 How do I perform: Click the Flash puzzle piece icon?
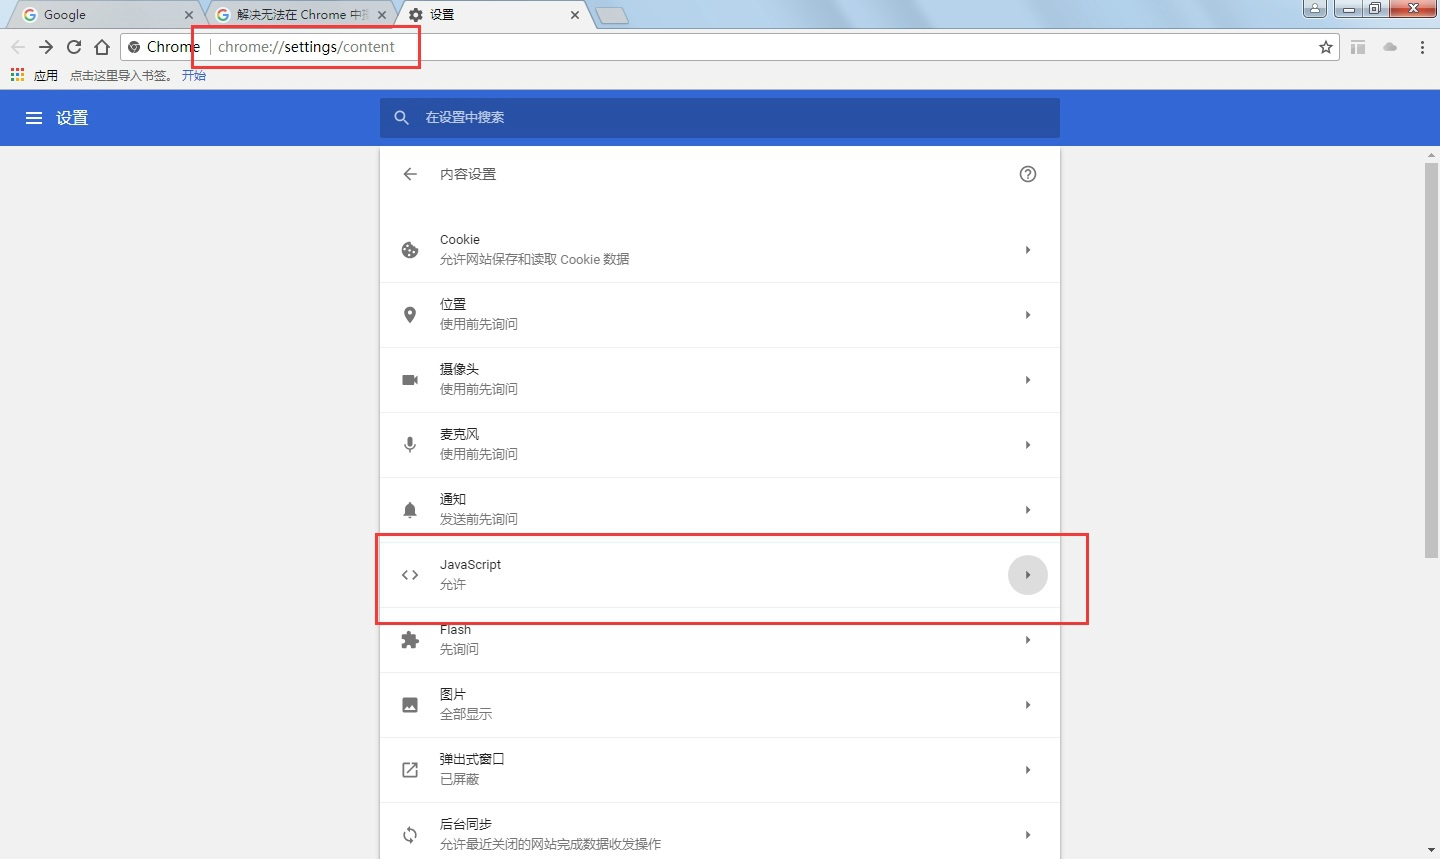(x=410, y=640)
